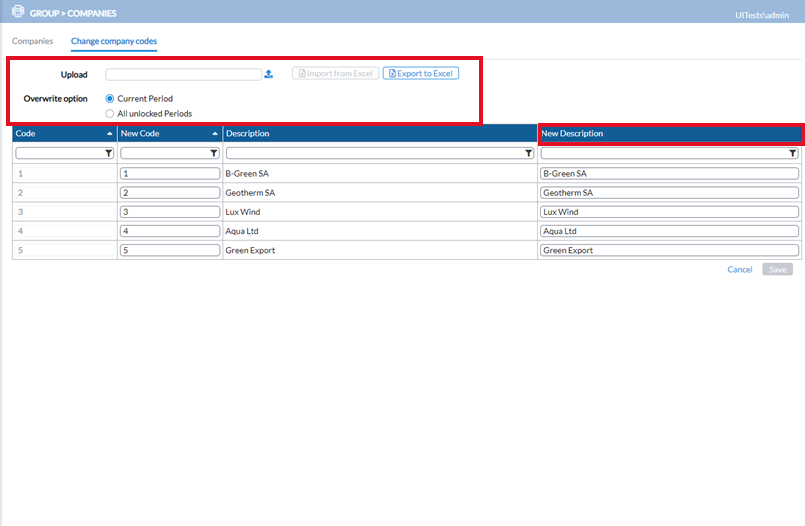Click the Import from Excel button

point(336,73)
